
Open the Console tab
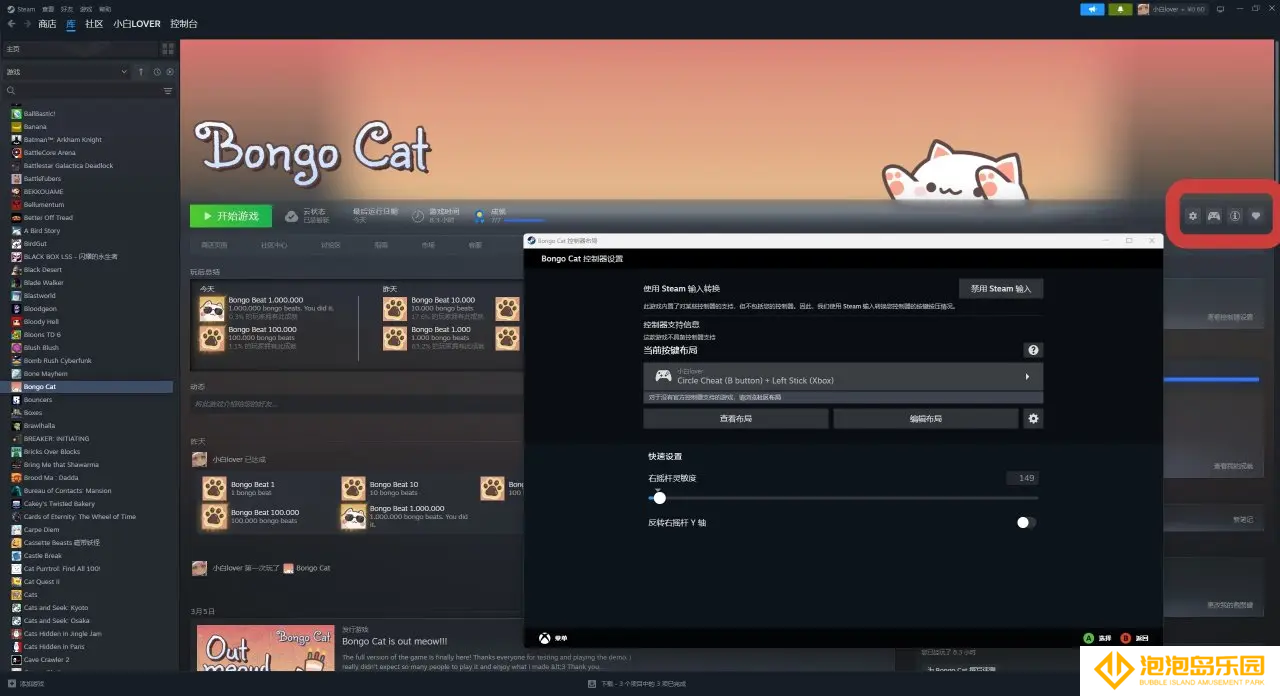(x=184, y=24)
